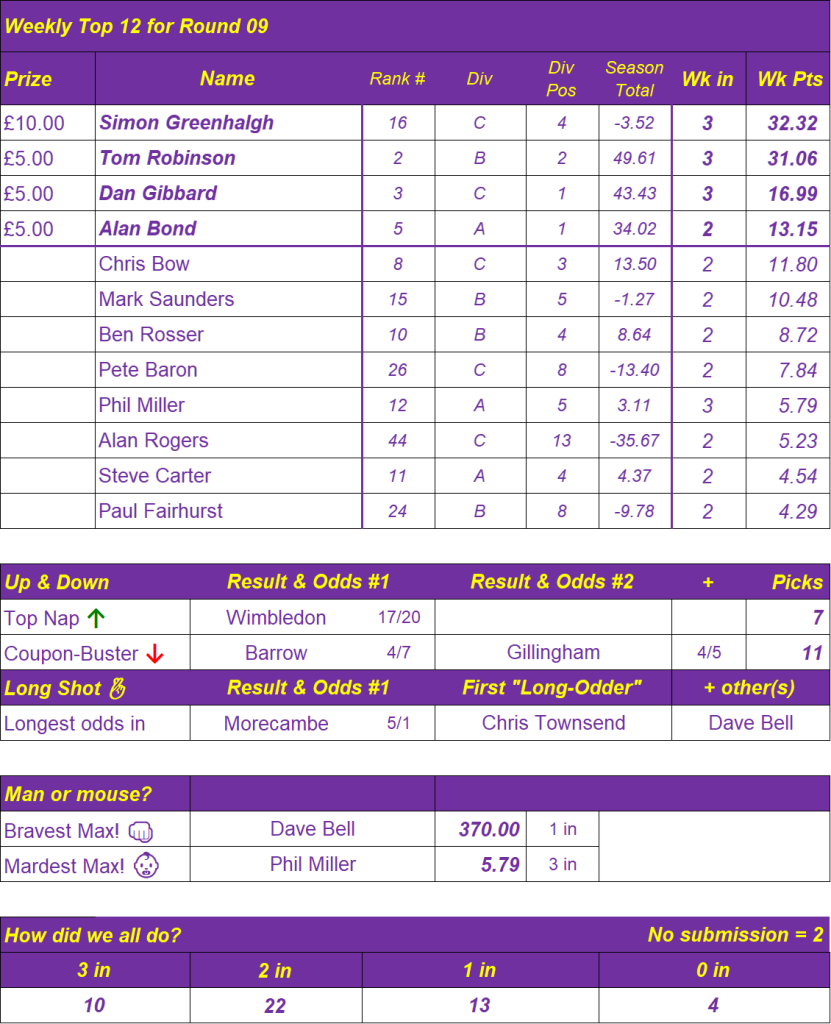Viewport: 831px width, 1024px height.
Task: Select the name Alan Bond
Action: (x=148, y=229)
